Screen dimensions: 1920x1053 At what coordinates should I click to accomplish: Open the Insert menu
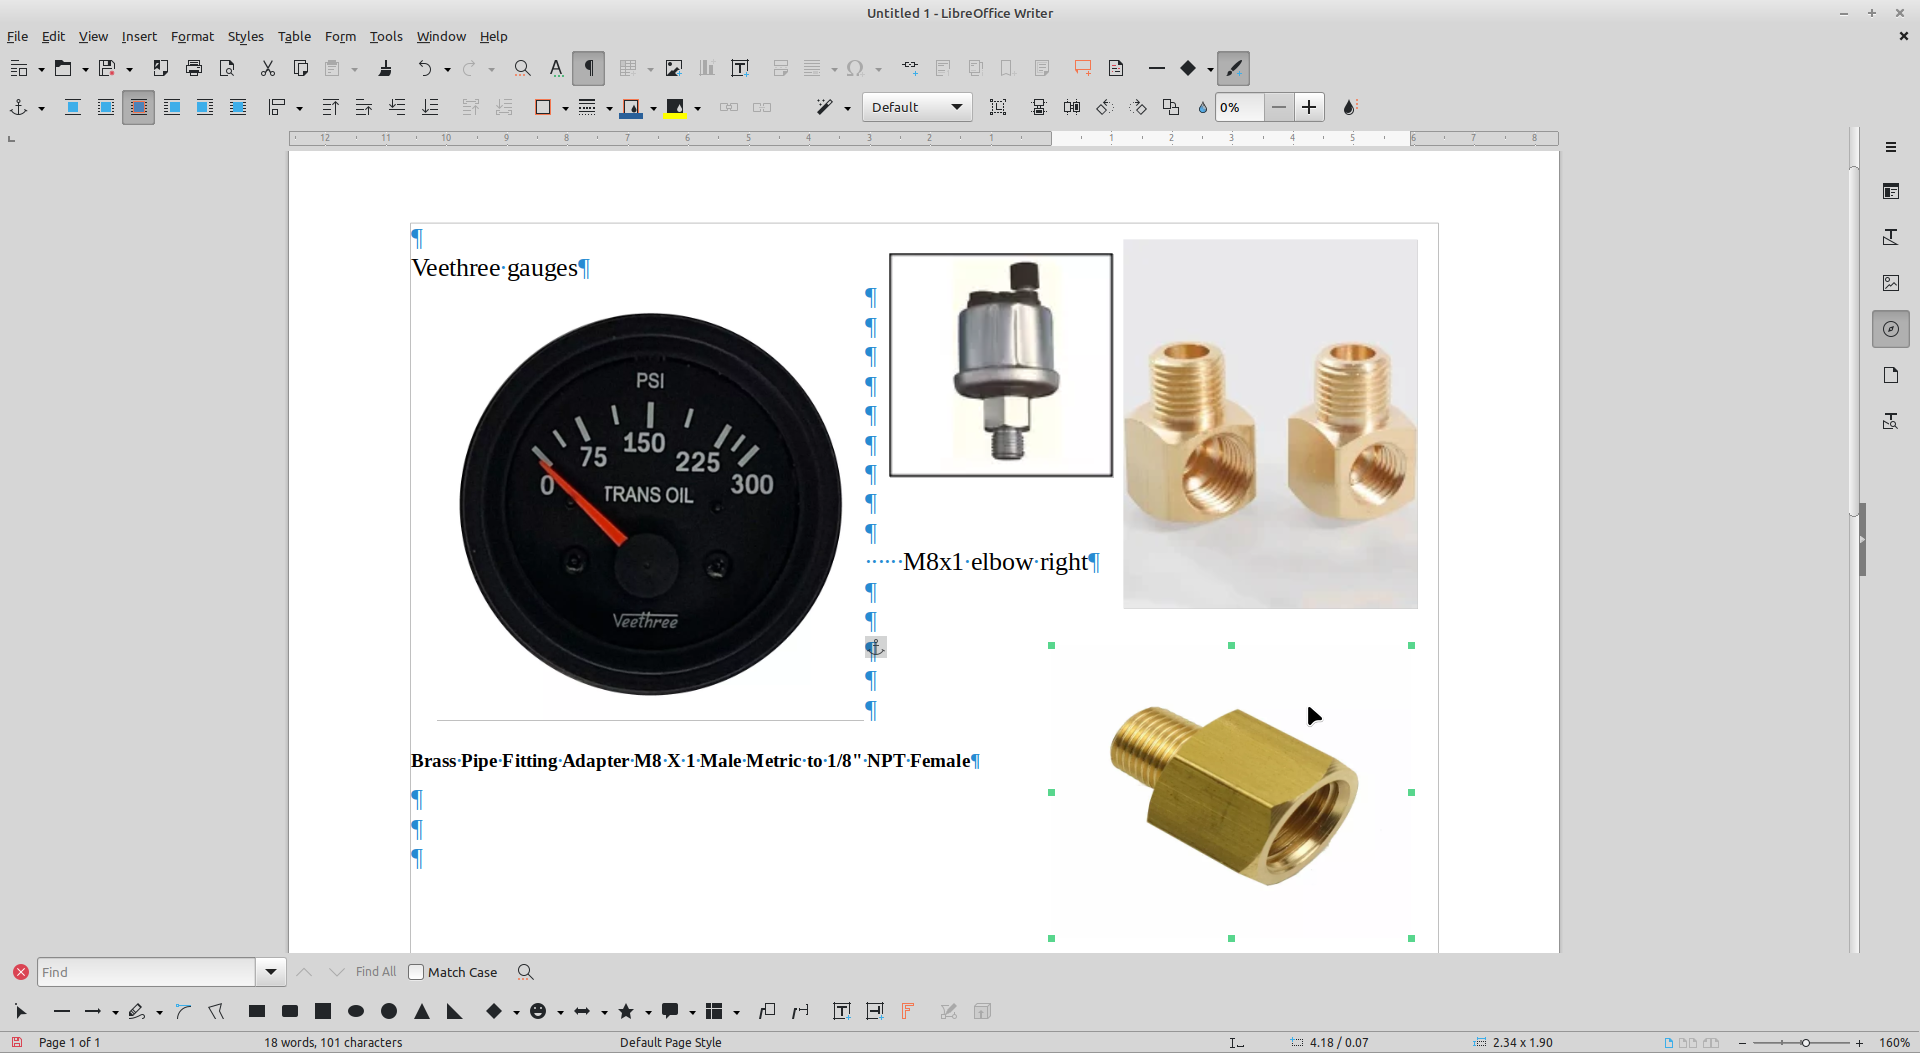tap(139, 36)
